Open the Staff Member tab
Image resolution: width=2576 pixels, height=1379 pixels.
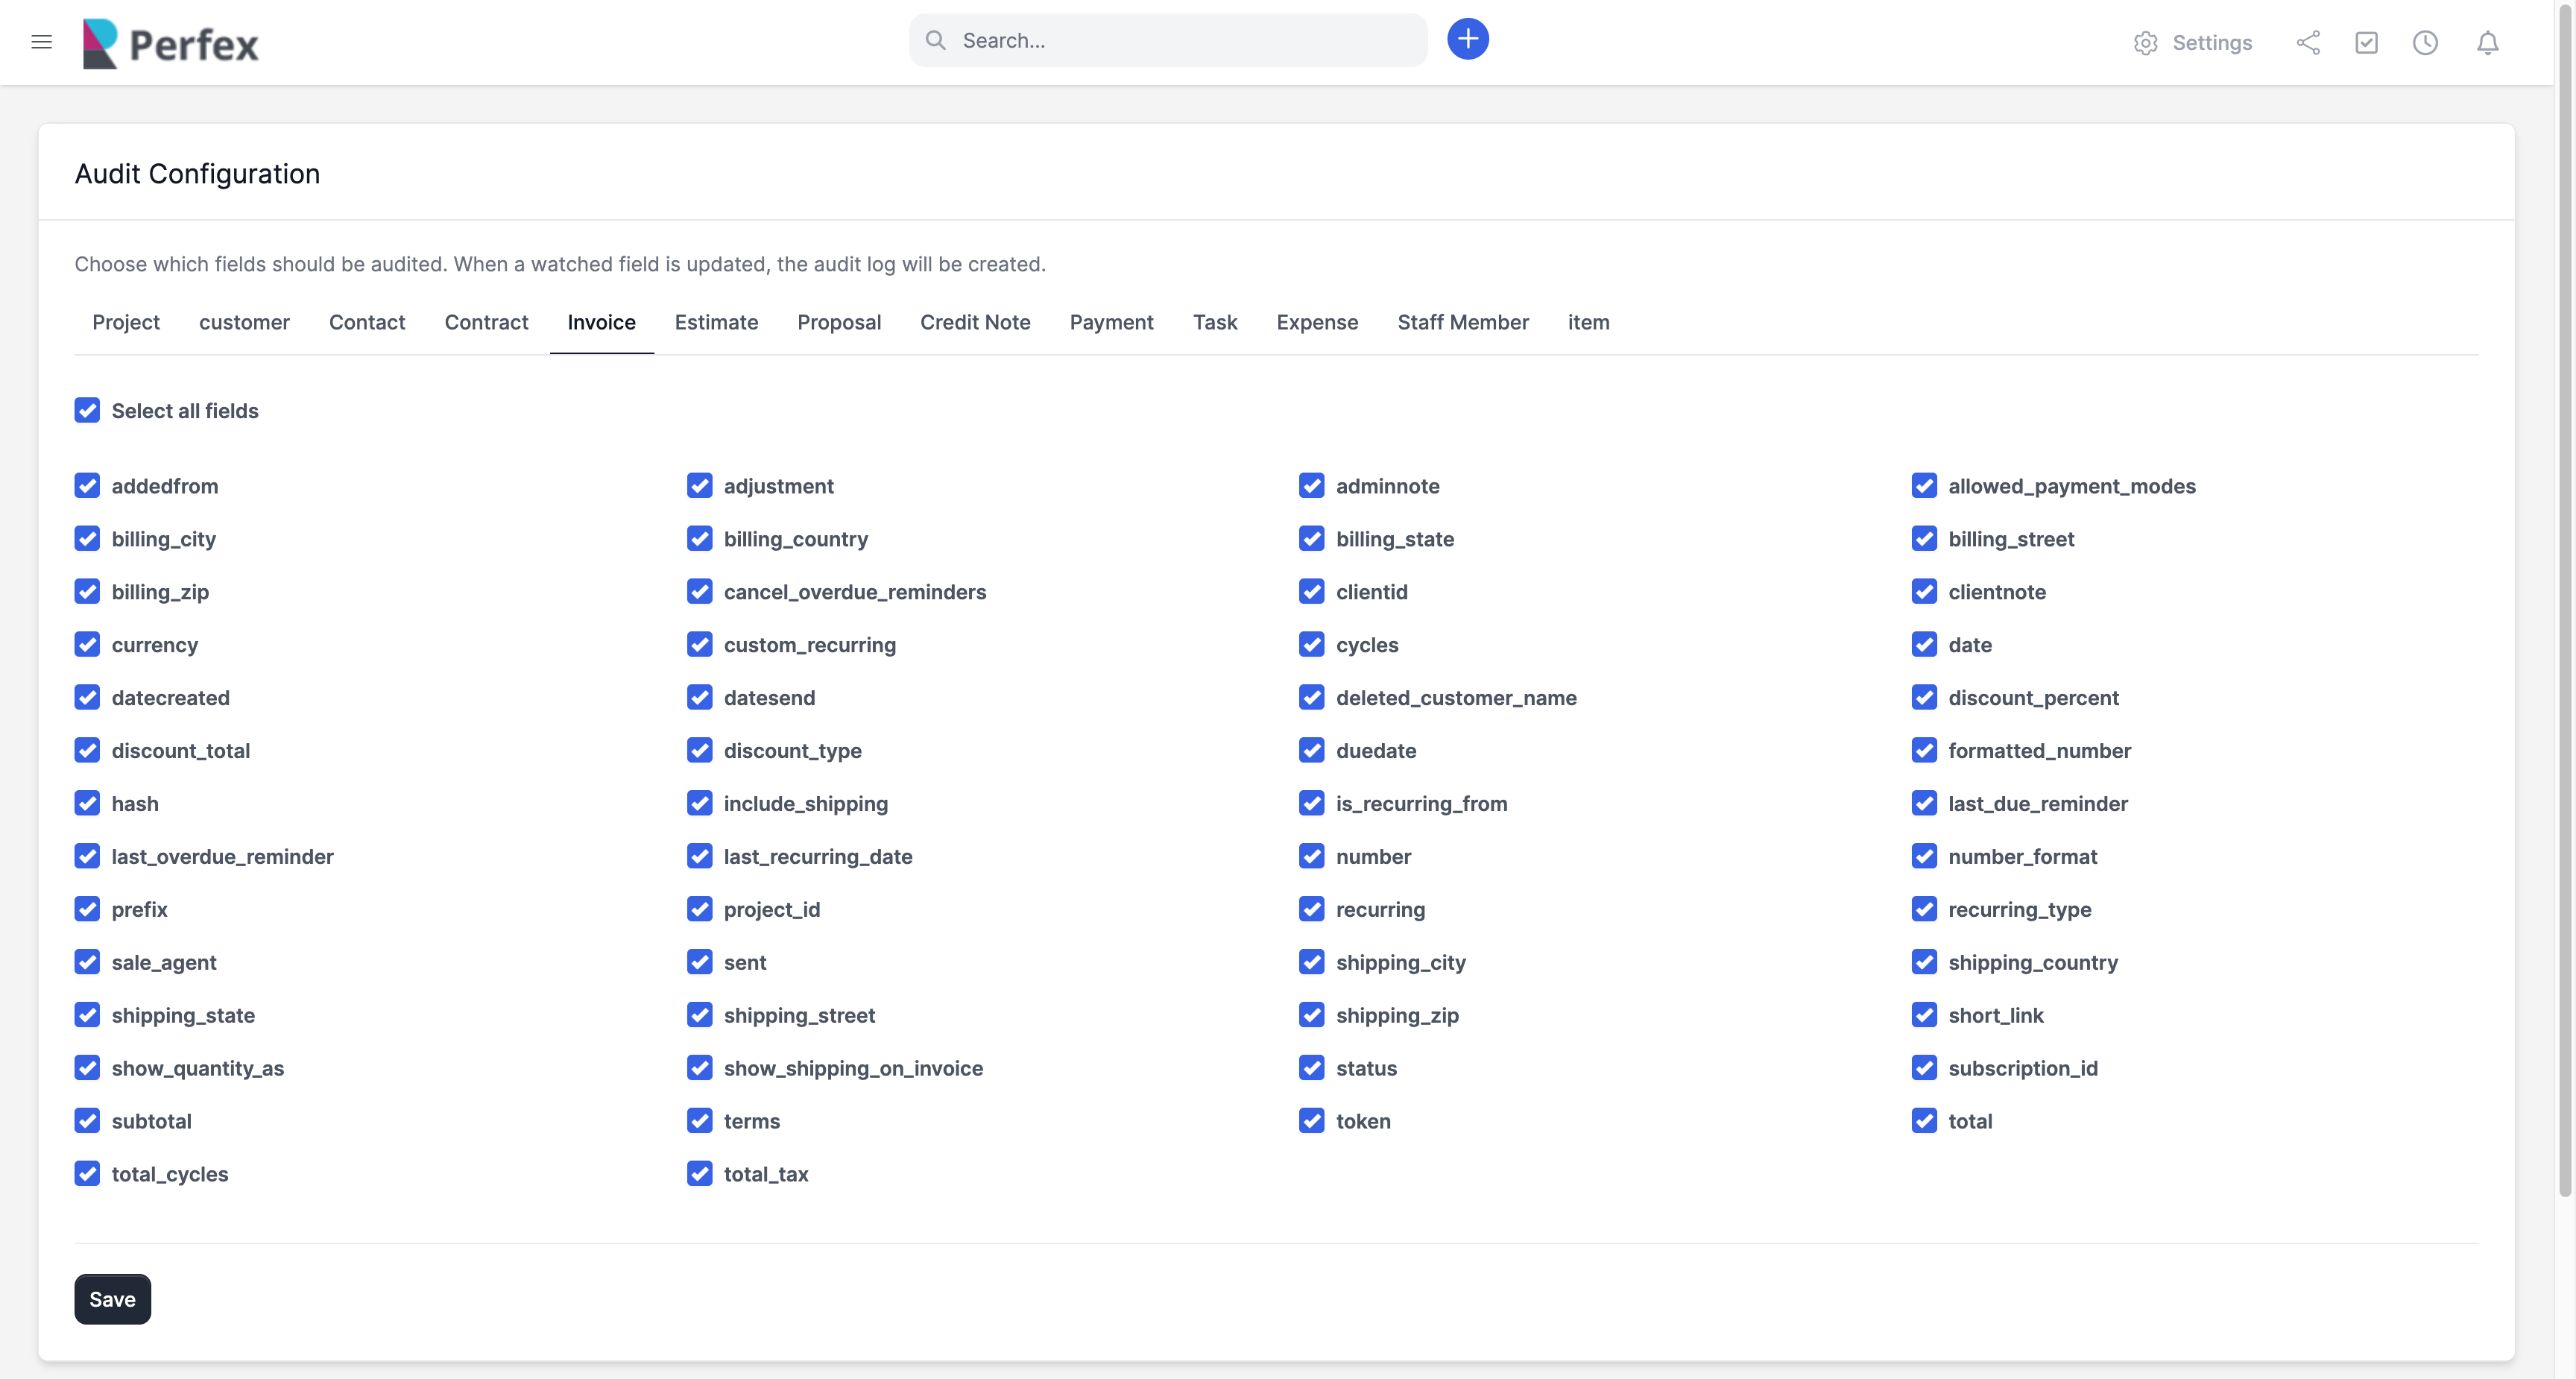(x=1462, y=322)
